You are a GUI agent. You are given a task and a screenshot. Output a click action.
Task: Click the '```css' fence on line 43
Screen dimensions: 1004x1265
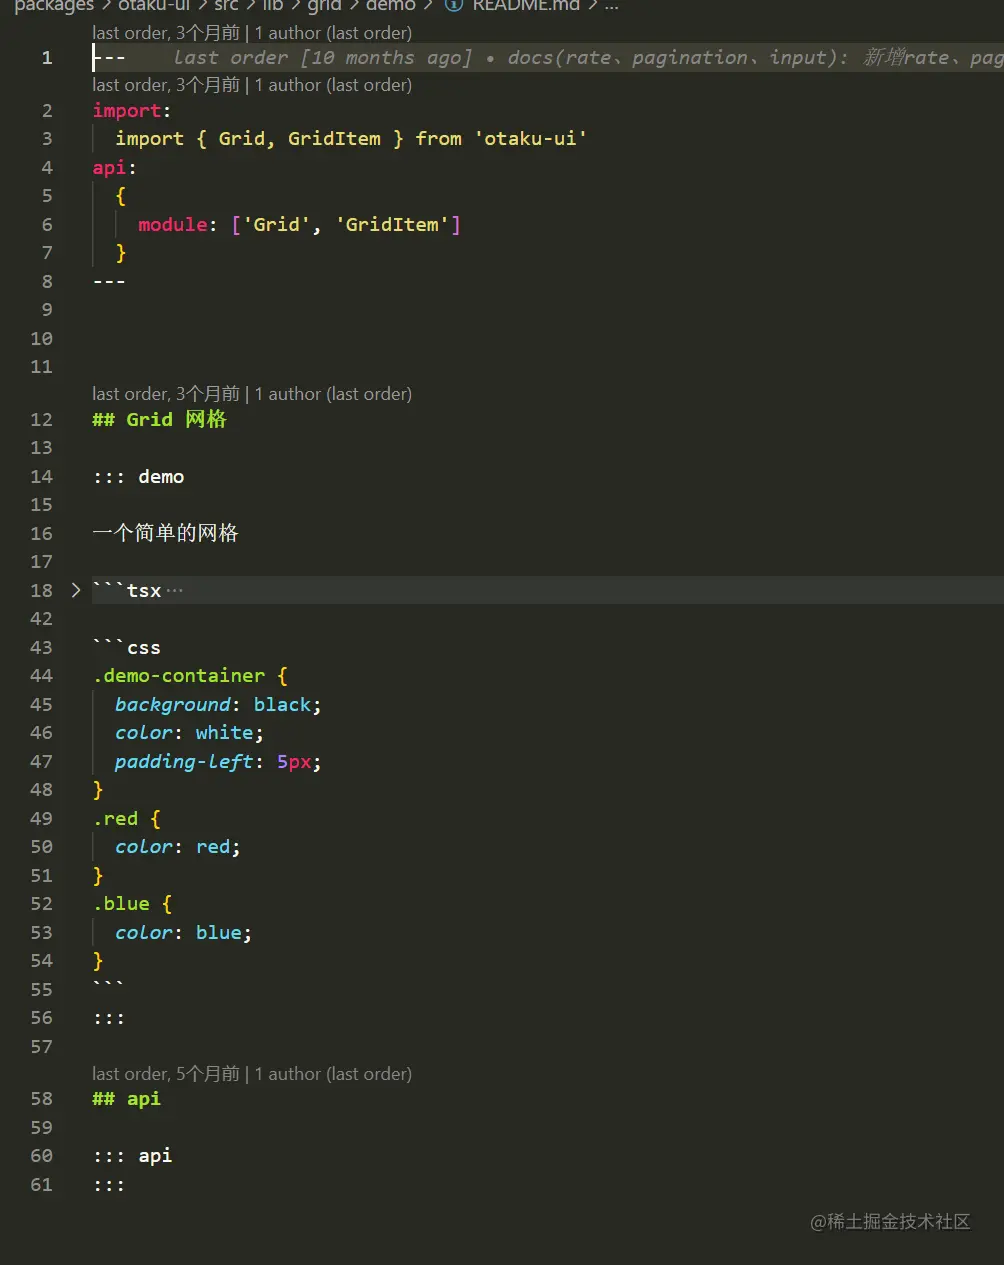(x=127, y=648)
